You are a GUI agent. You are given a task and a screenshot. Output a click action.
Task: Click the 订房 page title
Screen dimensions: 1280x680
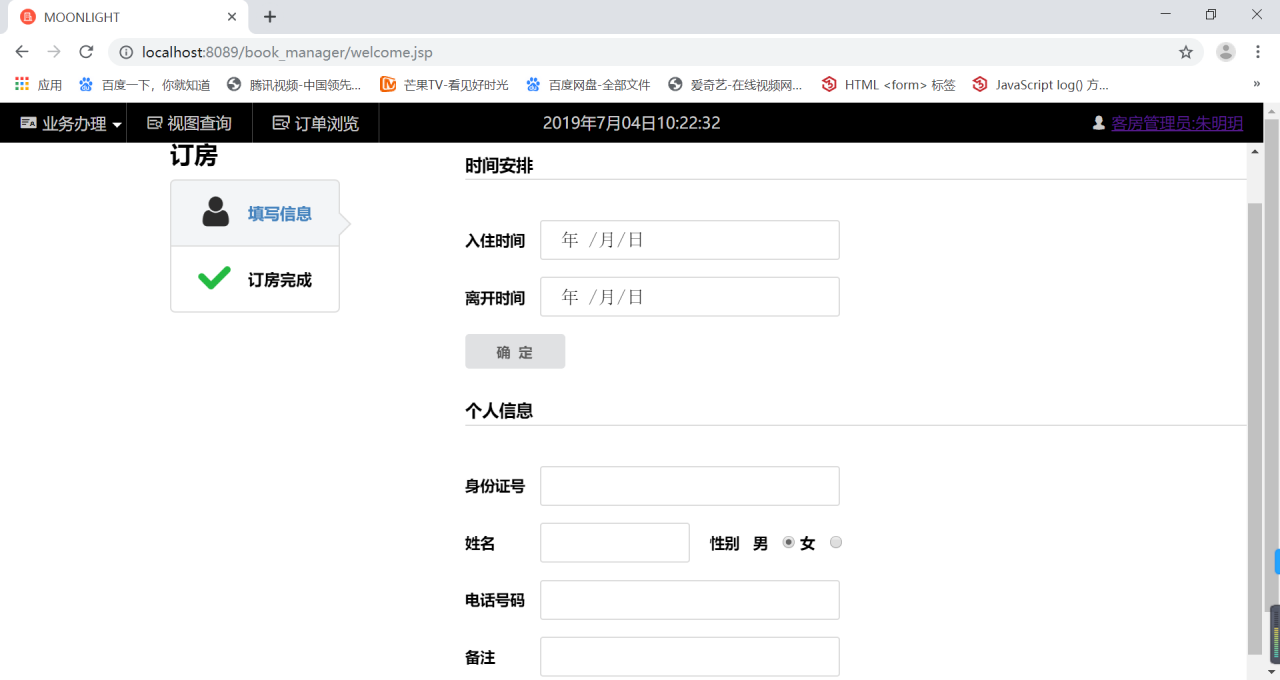coord(194,155)
